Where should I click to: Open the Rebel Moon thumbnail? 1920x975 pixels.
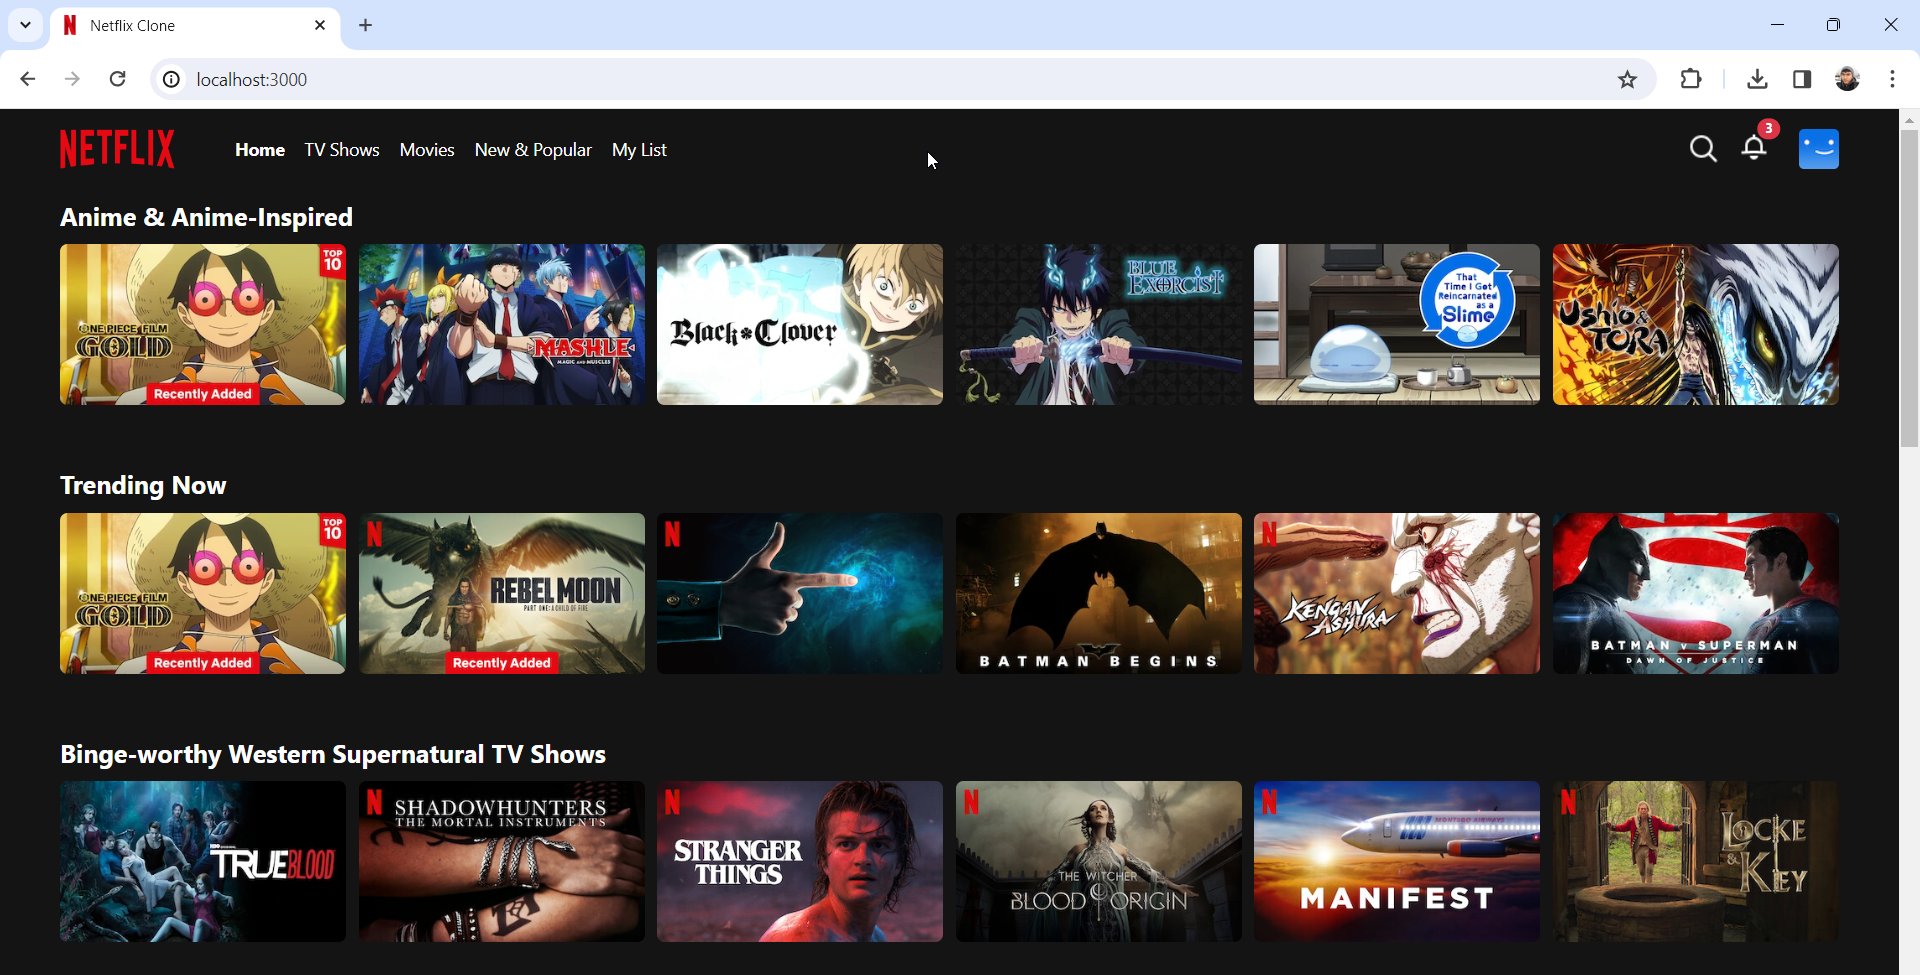pos(502,593)
